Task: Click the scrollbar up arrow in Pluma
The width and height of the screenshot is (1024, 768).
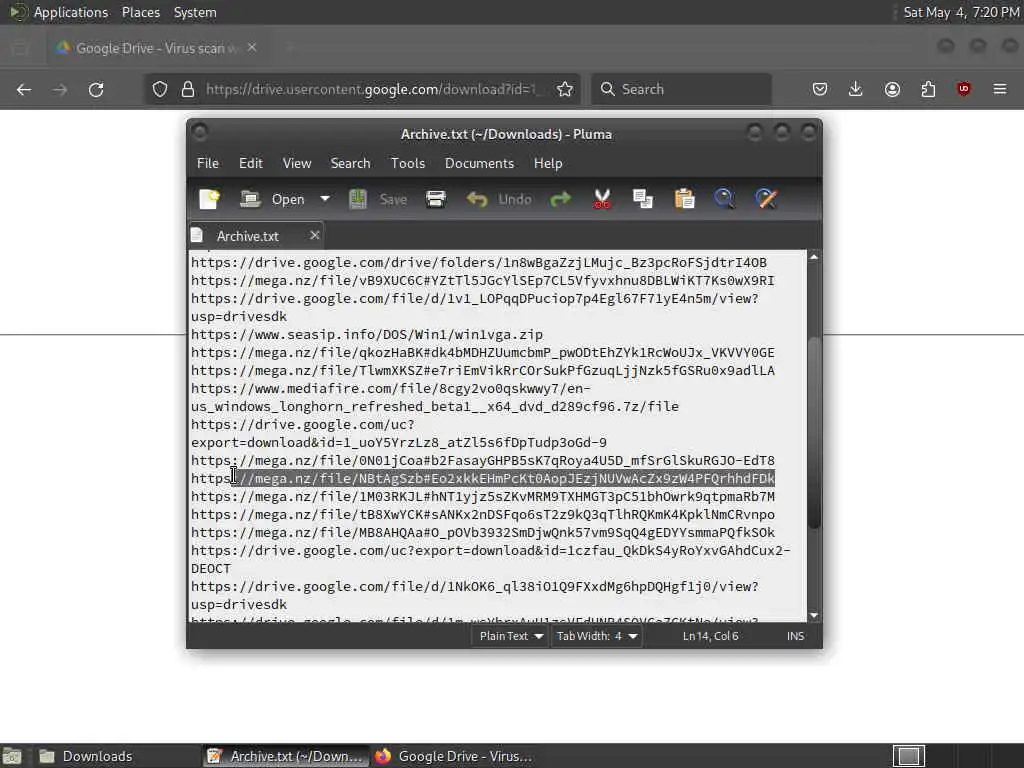Action: [x=814, y=257]
